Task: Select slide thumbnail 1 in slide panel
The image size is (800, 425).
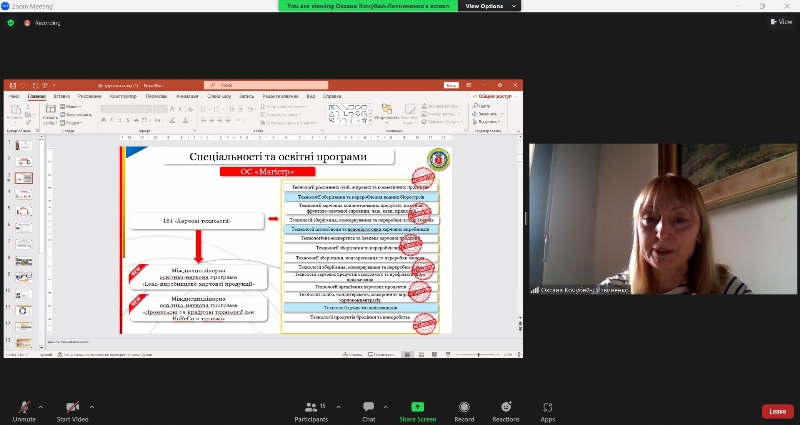Action: (x=24, y=145)
